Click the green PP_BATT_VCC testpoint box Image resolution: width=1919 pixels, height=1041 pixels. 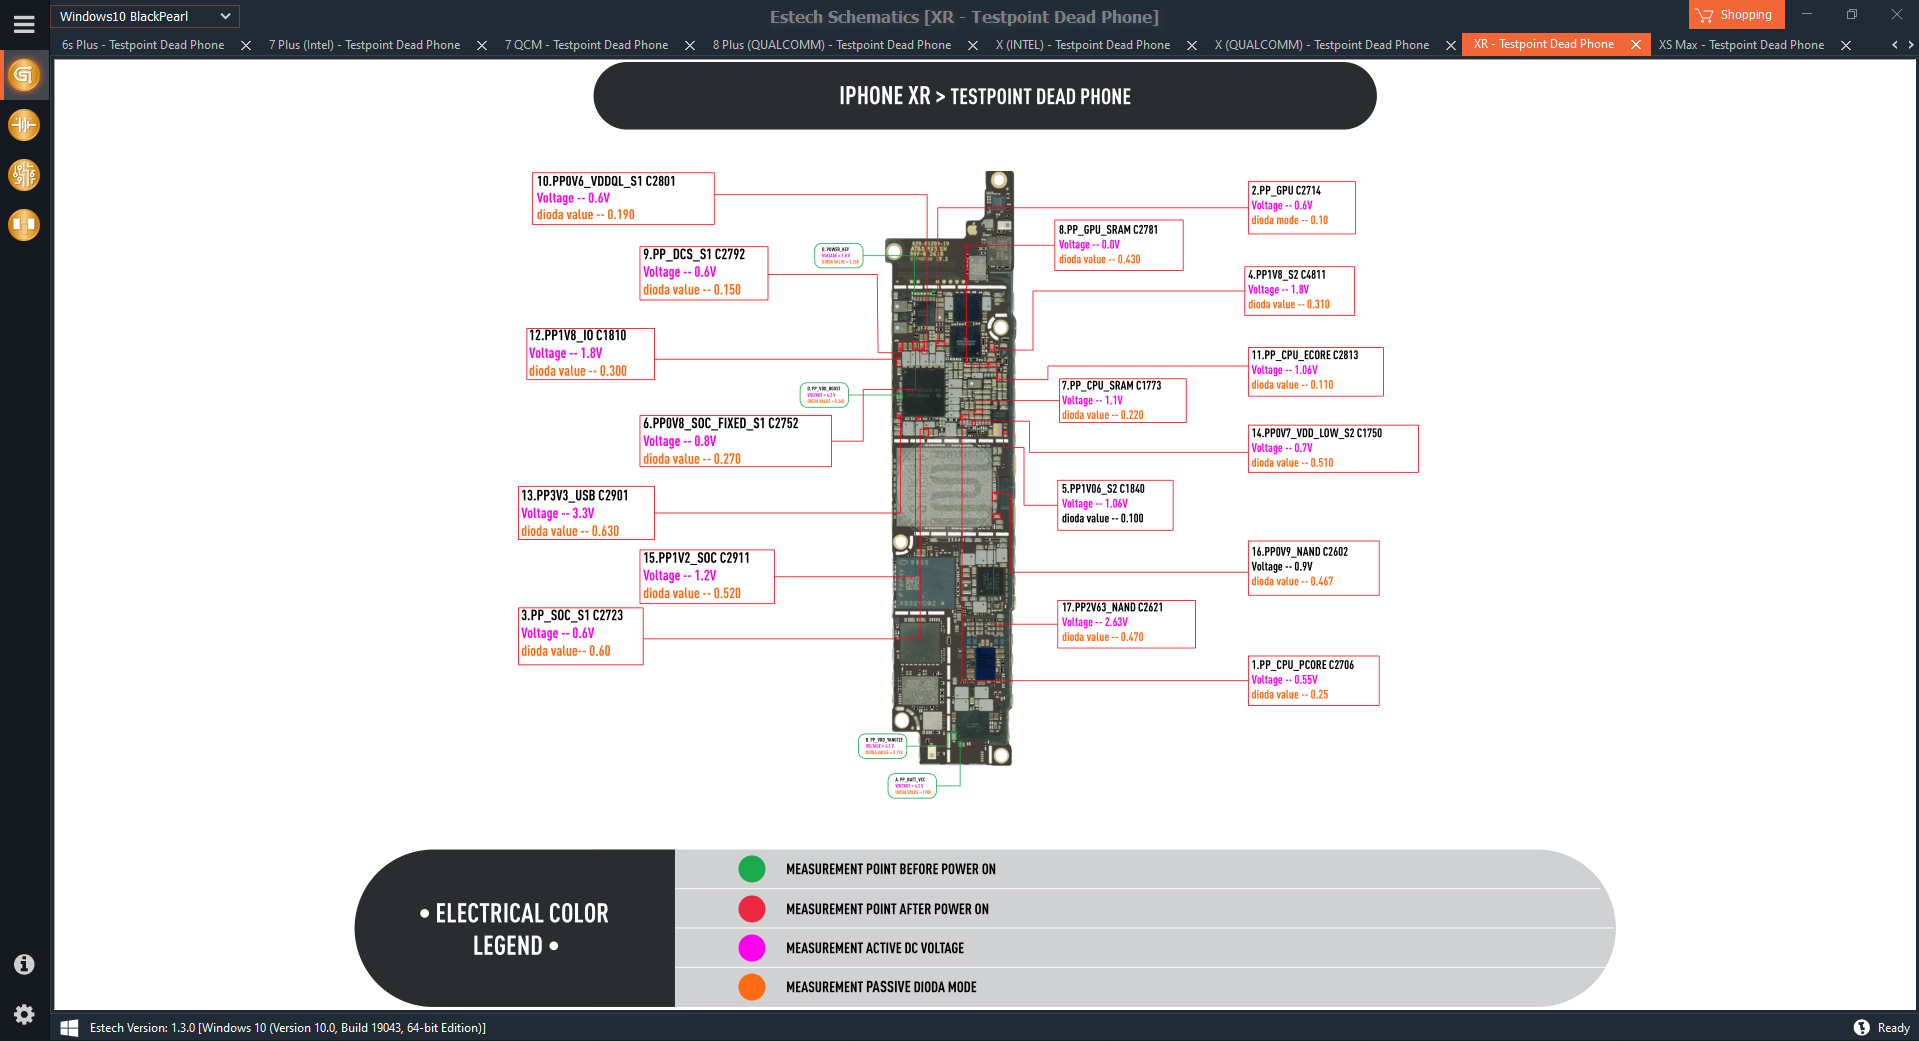pos(912,786)
